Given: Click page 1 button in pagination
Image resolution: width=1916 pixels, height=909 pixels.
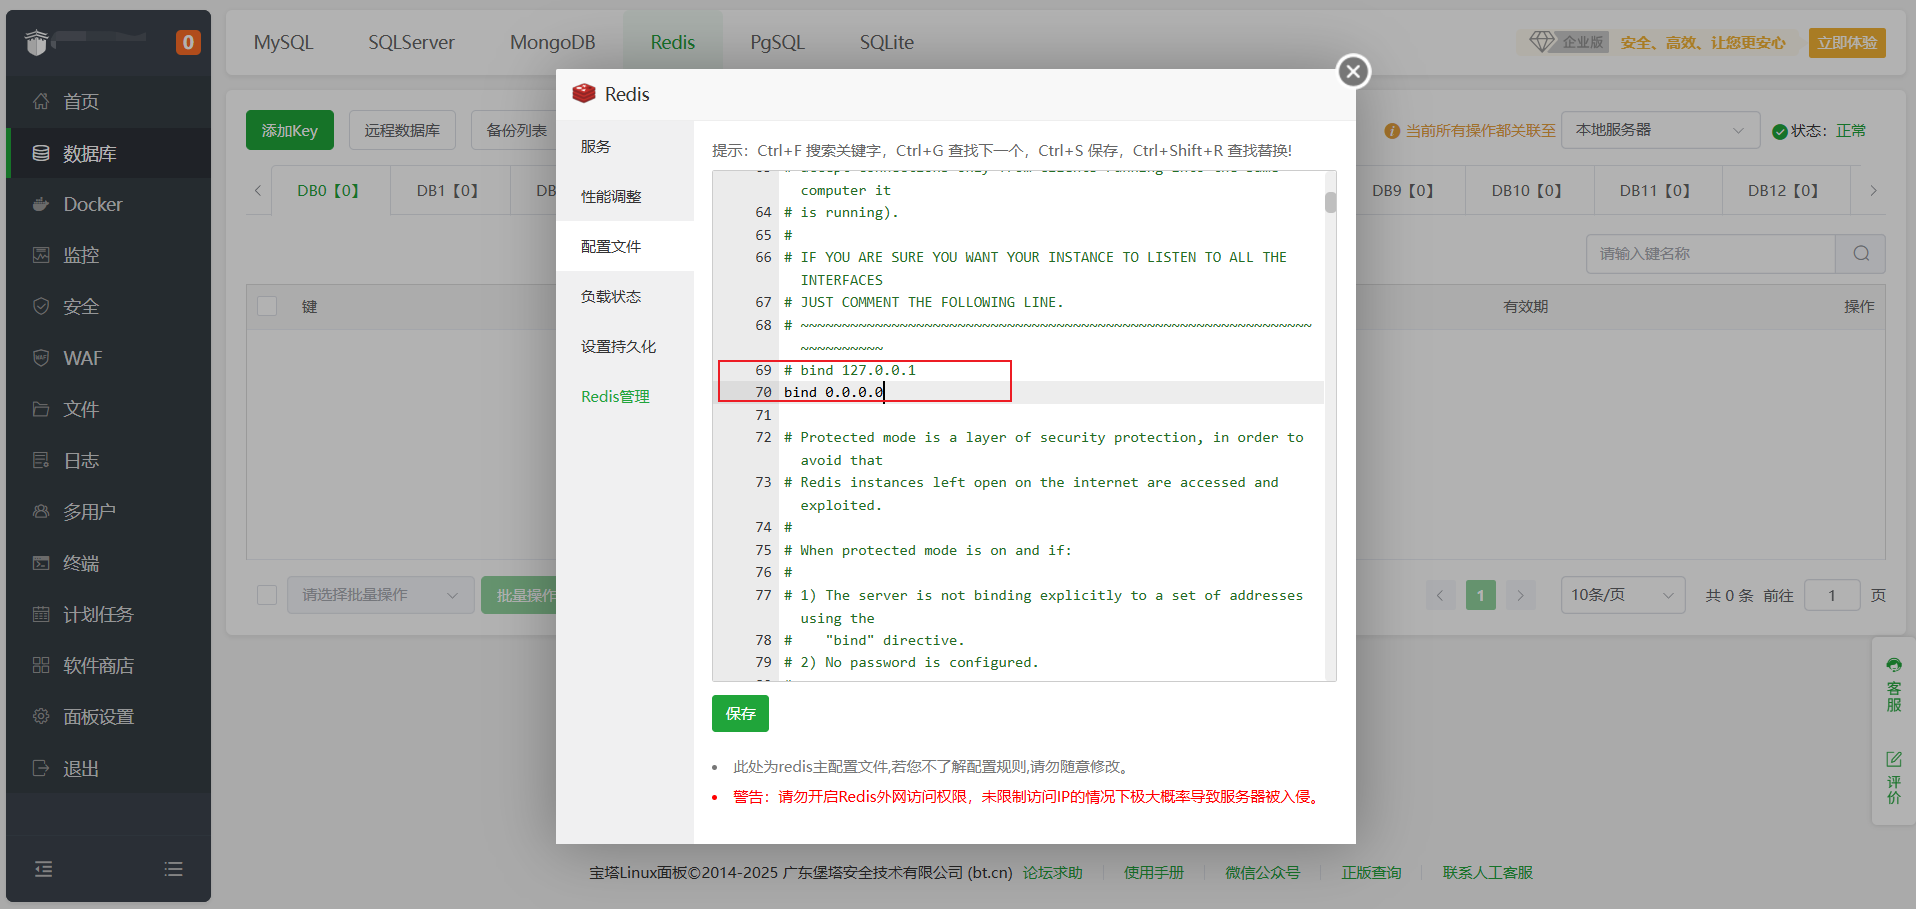Looking at the screenshot, I should [x=1480, y=595].
